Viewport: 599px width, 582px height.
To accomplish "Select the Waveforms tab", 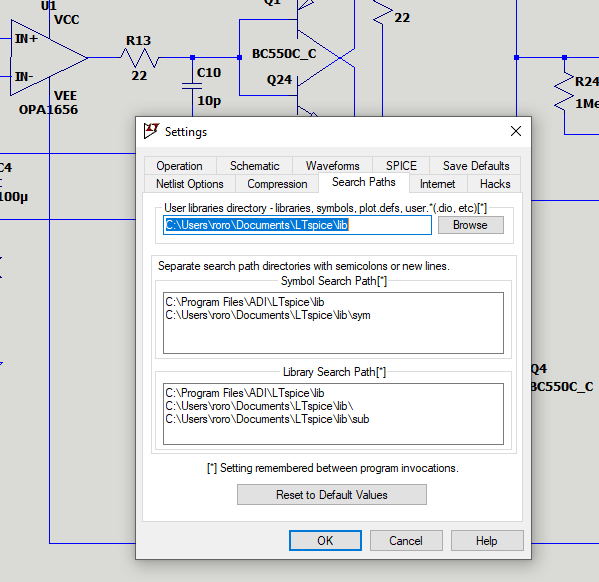I will click(332, 166).
